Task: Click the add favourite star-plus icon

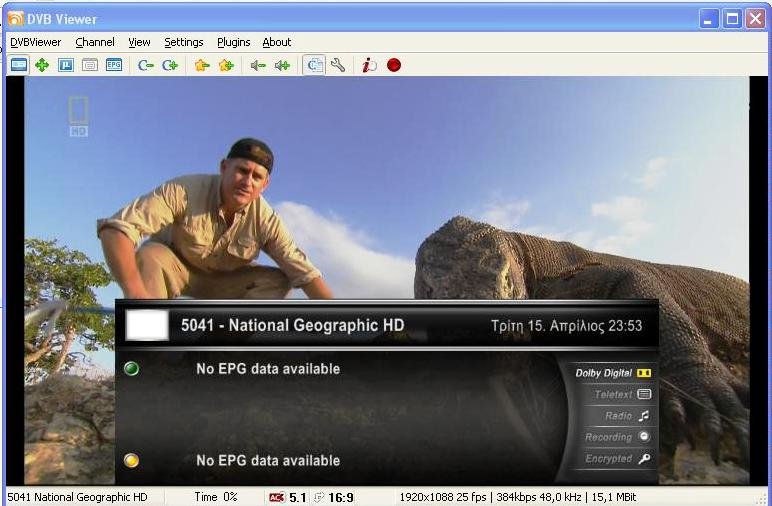Action: 226,65
